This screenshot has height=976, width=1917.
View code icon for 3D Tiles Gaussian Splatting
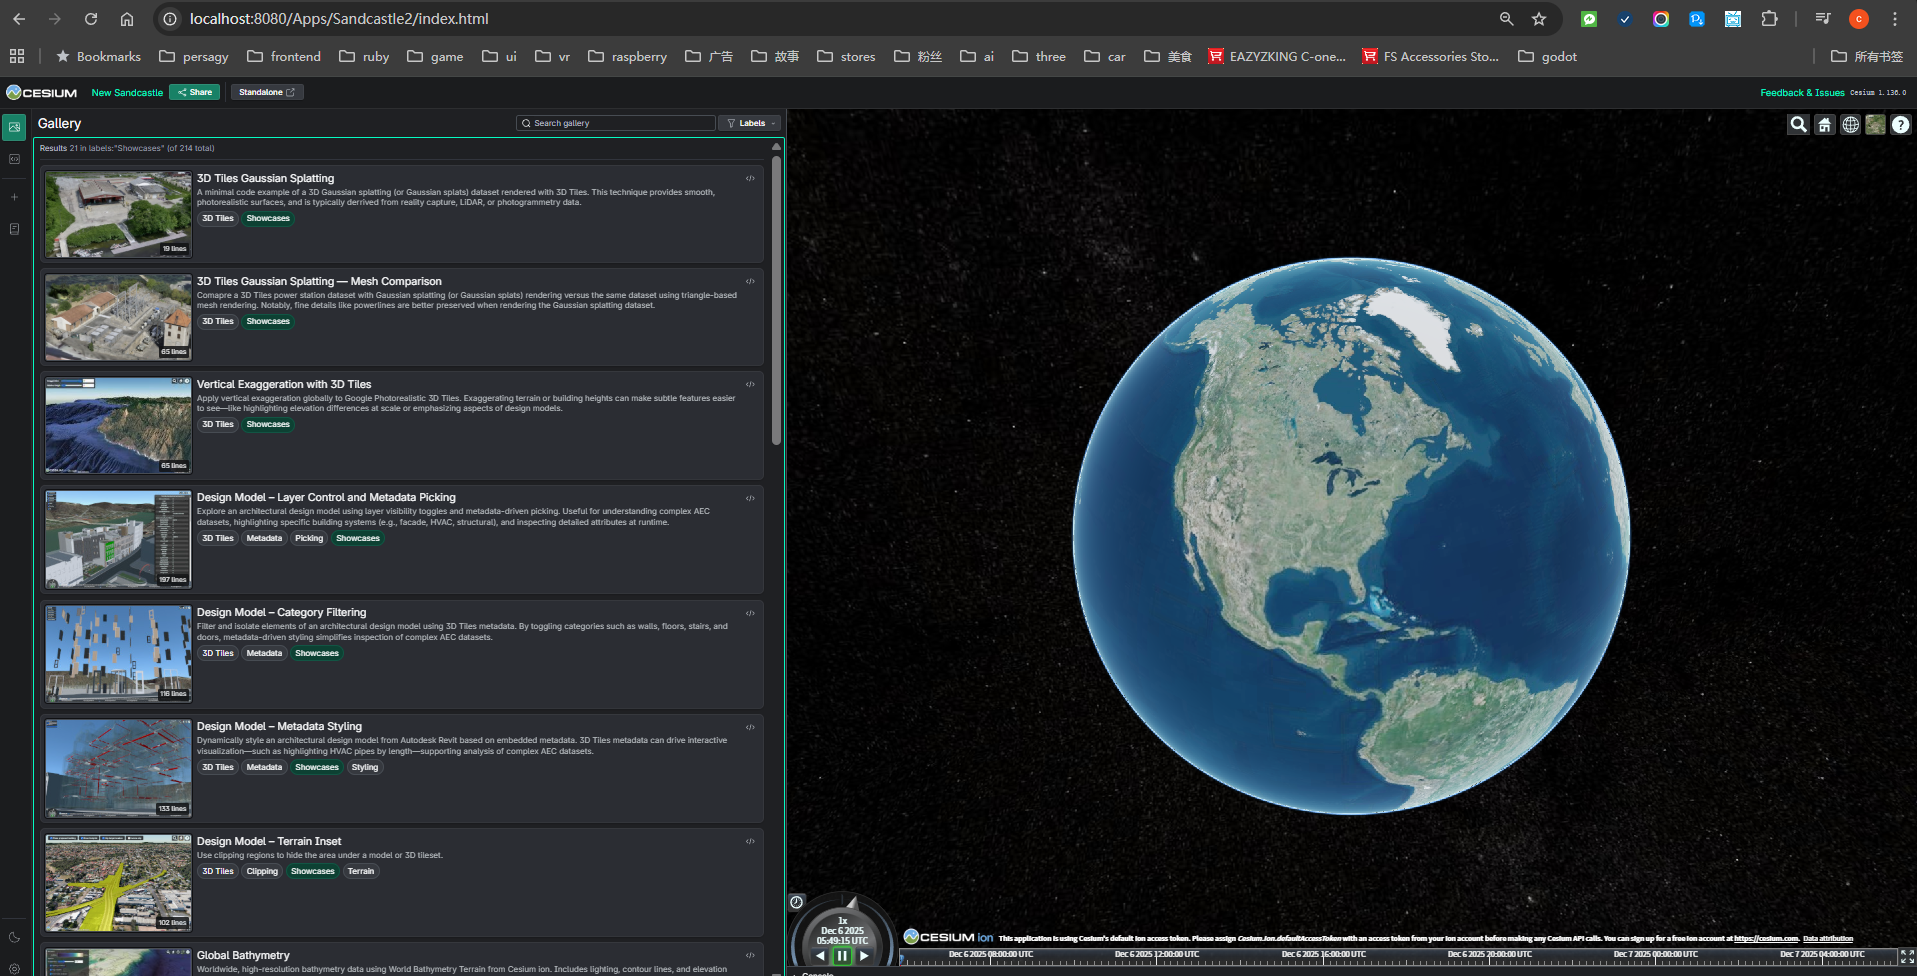pyautogui.click(x=750, y=179)
